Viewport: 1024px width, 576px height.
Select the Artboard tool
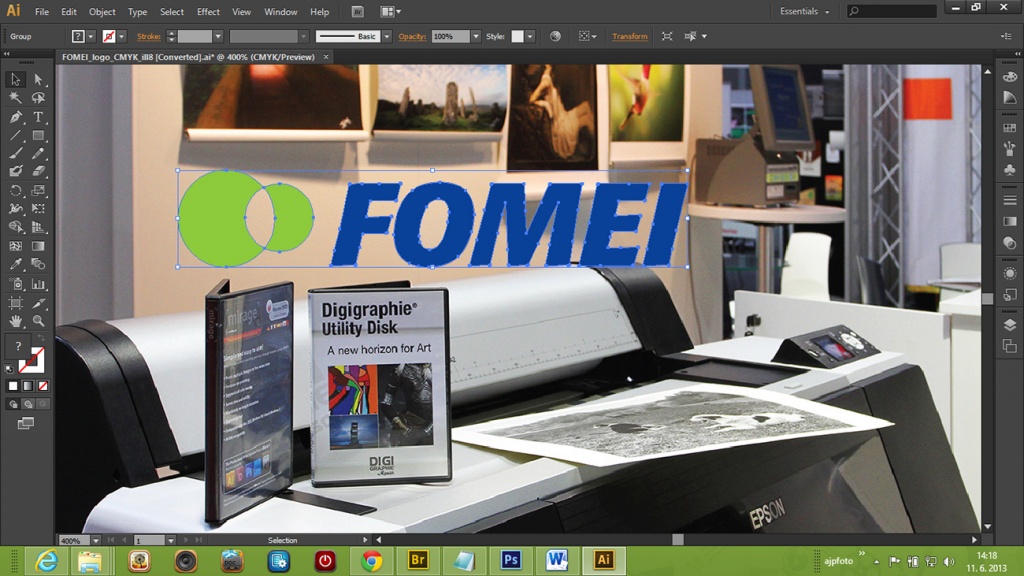click(x=16, y=303)
